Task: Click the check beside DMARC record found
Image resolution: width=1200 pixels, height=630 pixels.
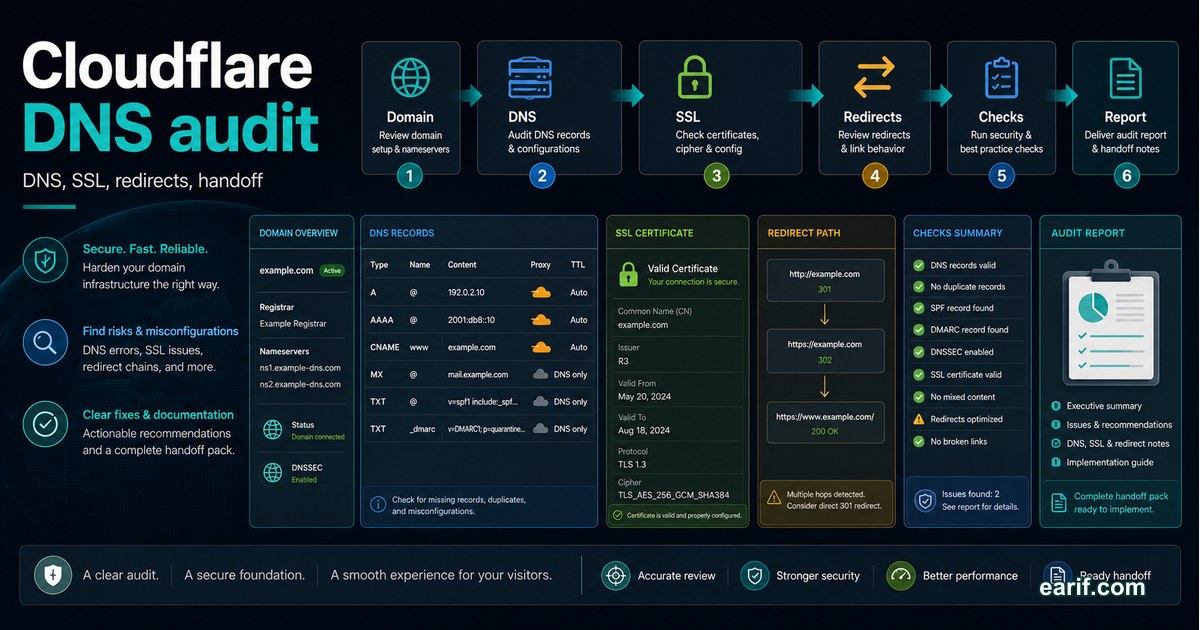Action: click(x=919, y=330)
